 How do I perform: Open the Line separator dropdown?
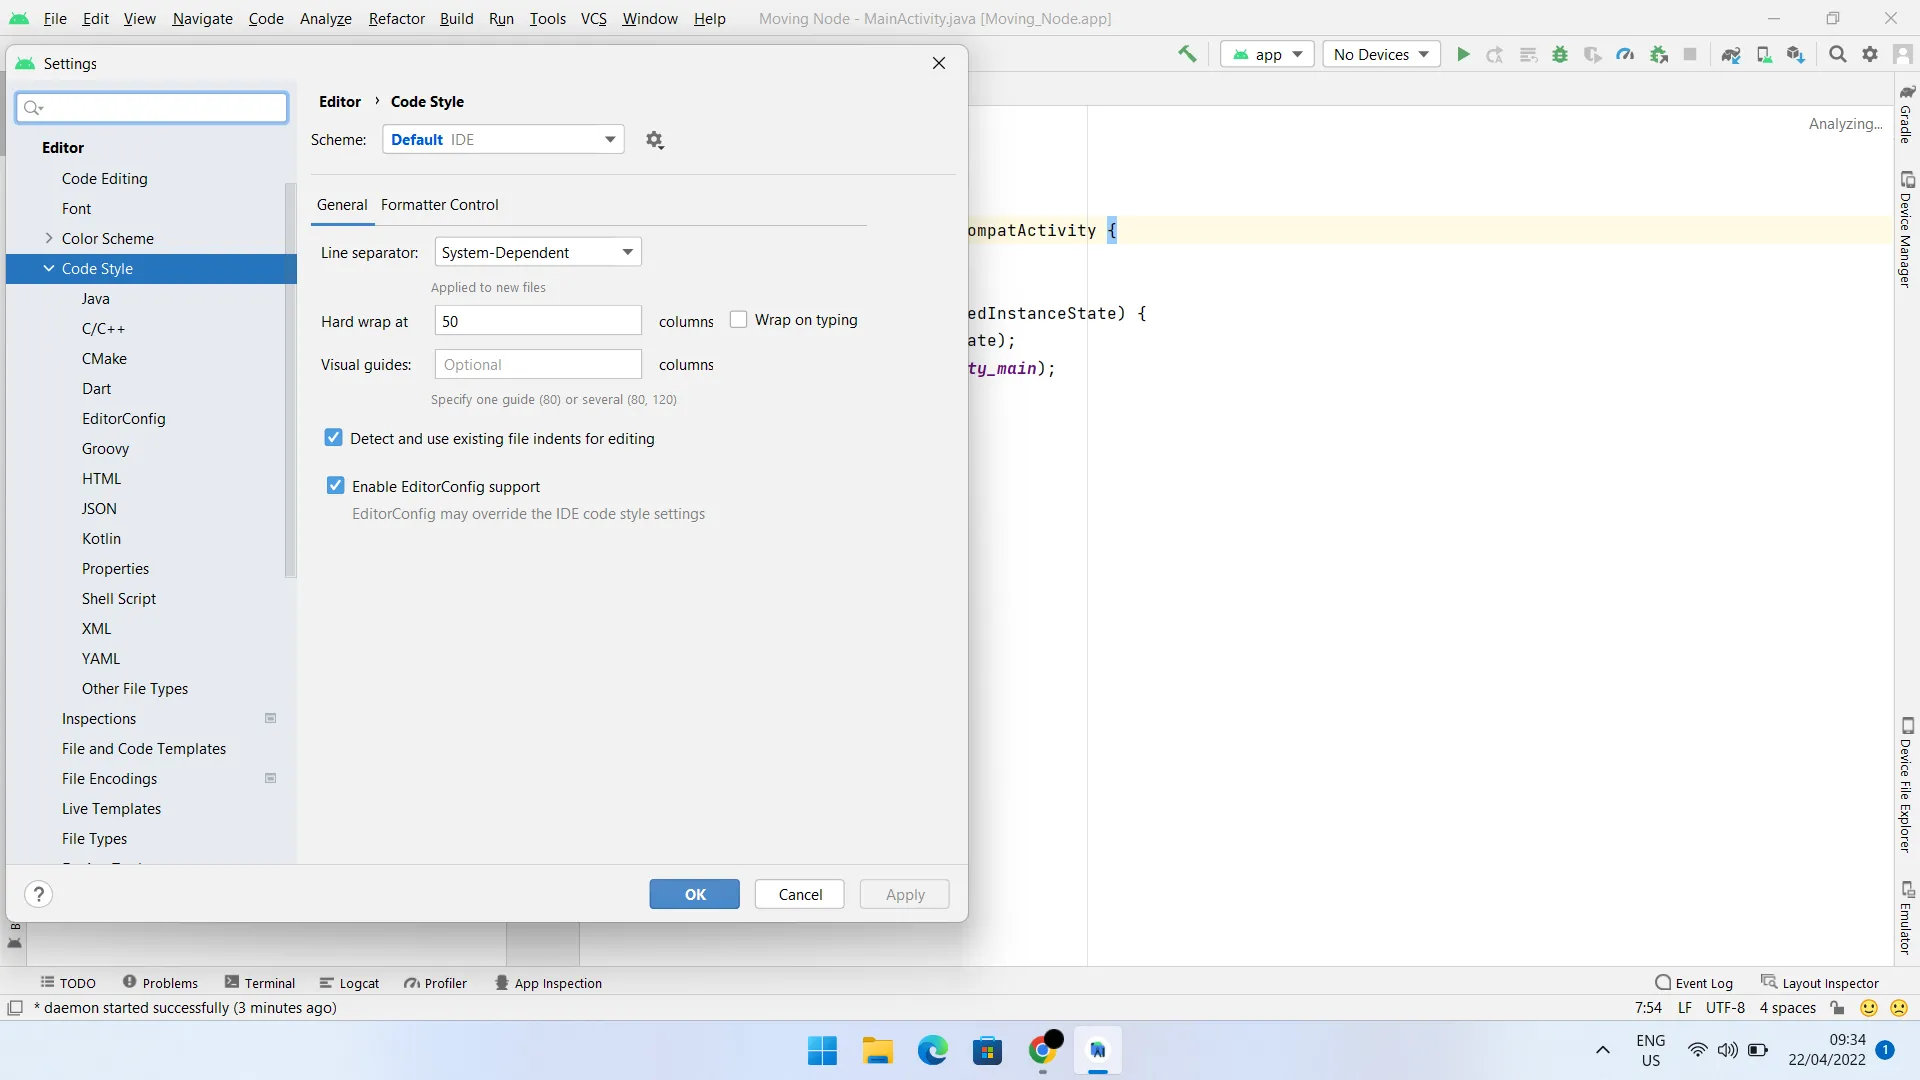point(538,252)
